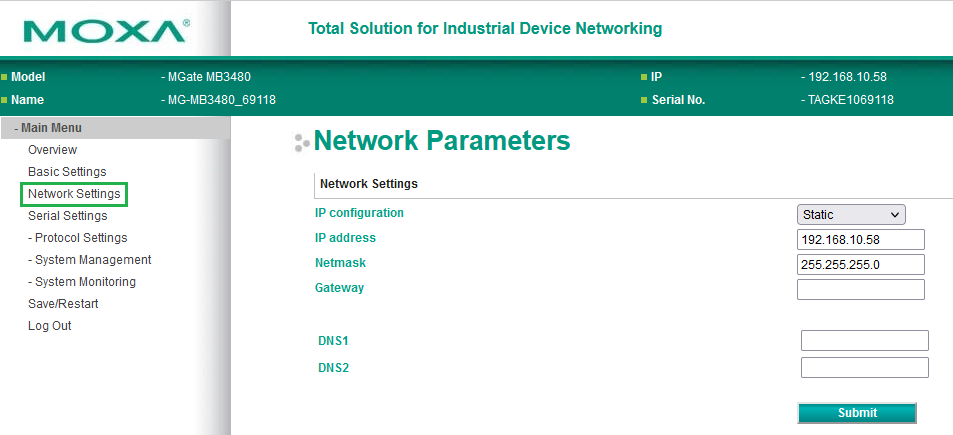Focus the empty Gateway field

tap(861, 289)
